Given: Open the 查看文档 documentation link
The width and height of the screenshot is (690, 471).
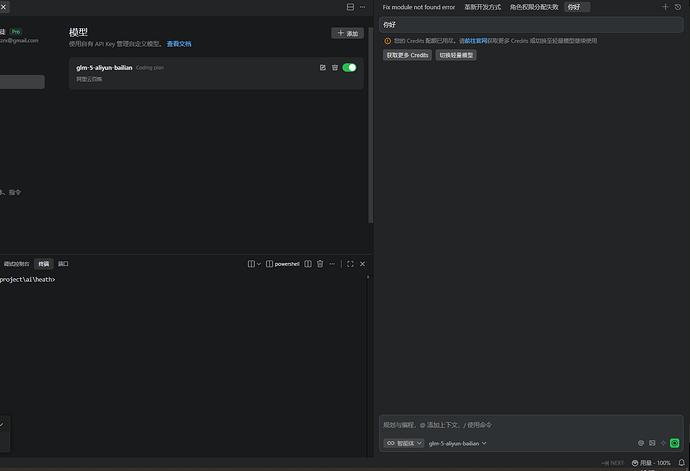Looking at the screenshot, I should [179, 44].
